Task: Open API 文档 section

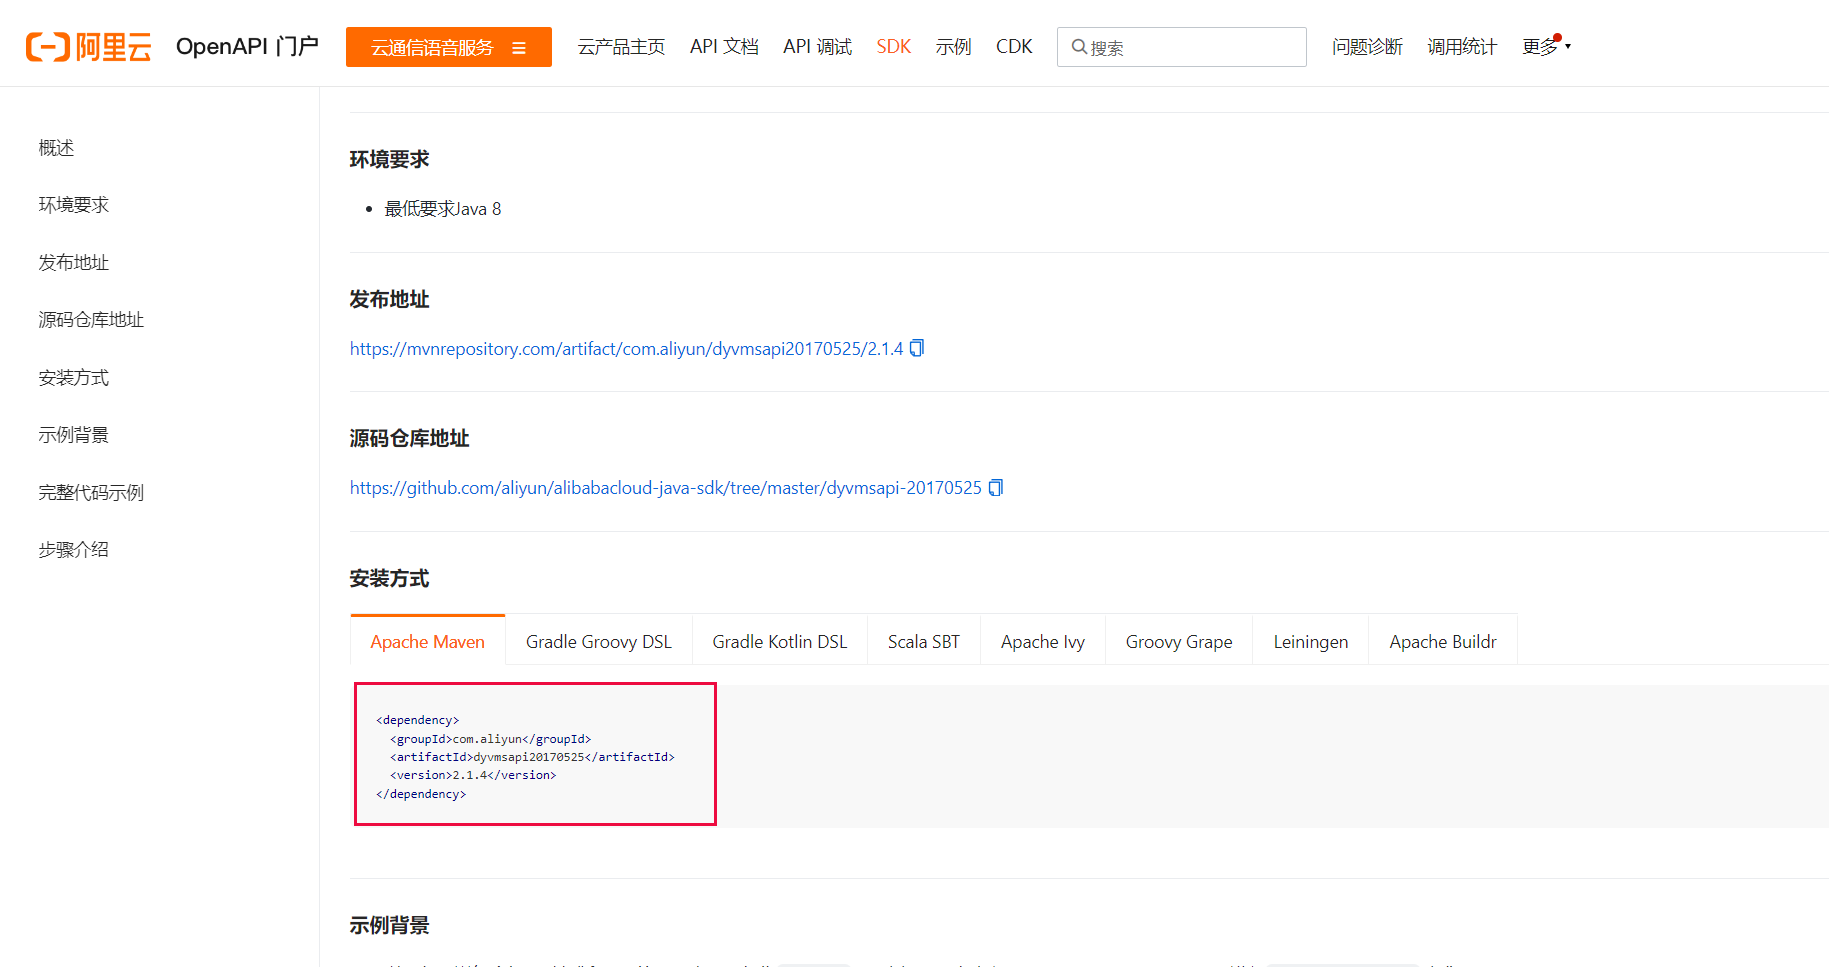Action: coord(724,47)
